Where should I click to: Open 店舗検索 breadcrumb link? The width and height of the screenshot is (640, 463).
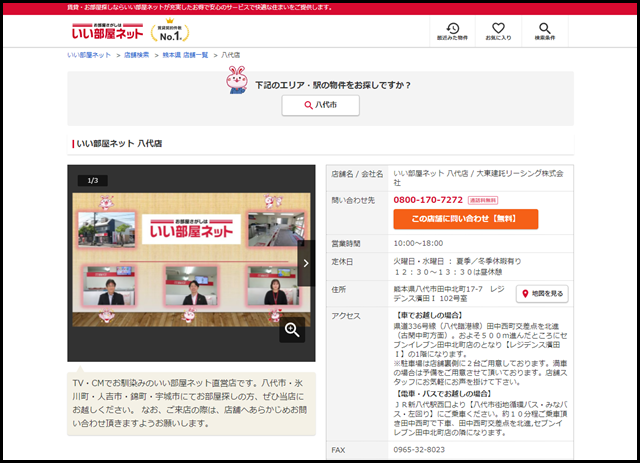pyautogui.click(x=137, y=55)
